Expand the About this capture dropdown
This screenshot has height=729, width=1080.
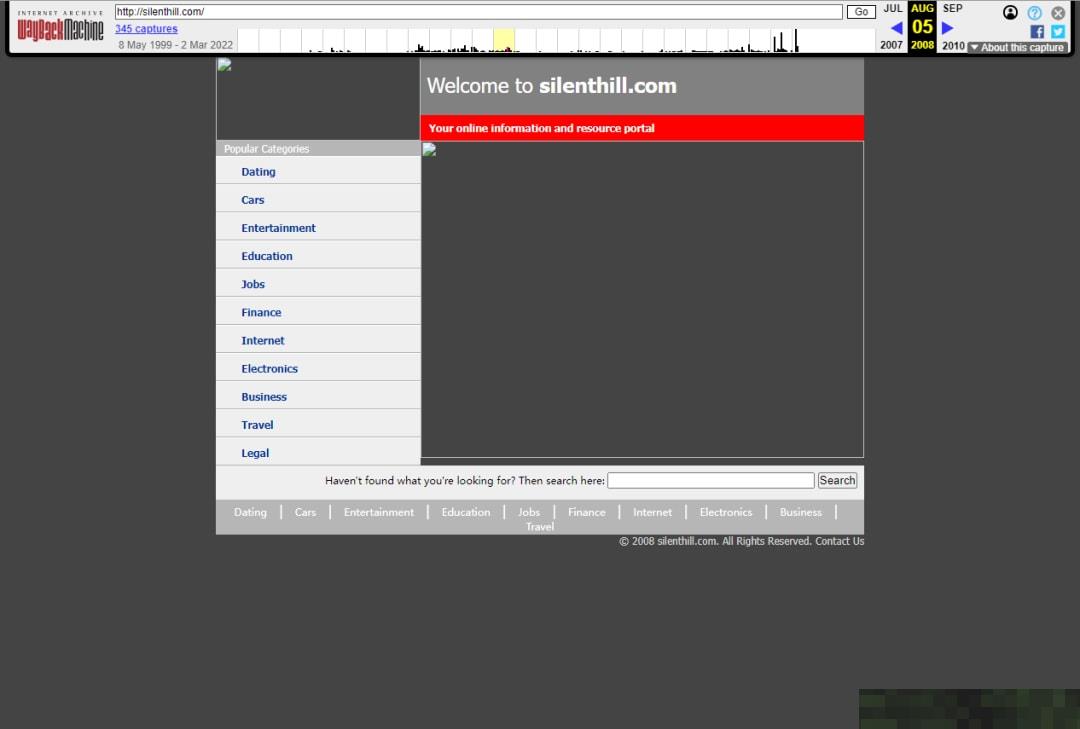1017,48
